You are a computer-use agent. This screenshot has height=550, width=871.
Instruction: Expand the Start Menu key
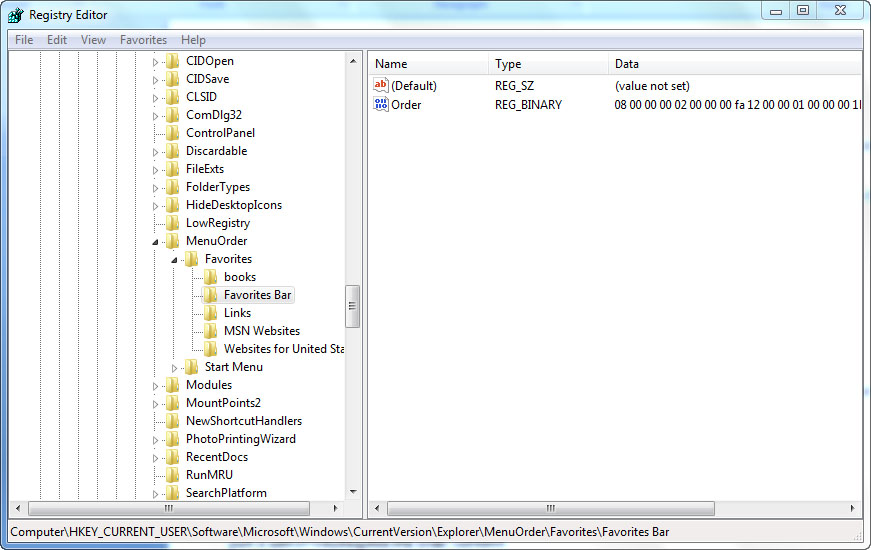click(x=174, y=367)
